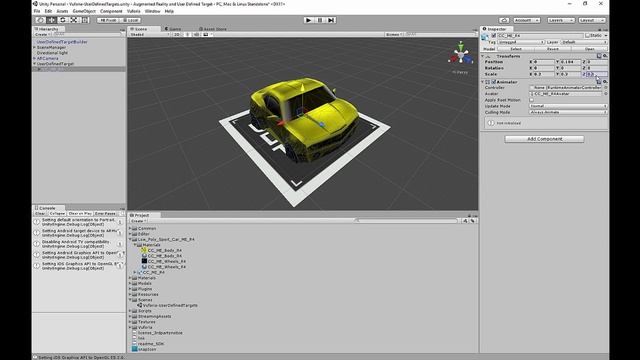Select the Move tool in toolbar

[51, 20]
